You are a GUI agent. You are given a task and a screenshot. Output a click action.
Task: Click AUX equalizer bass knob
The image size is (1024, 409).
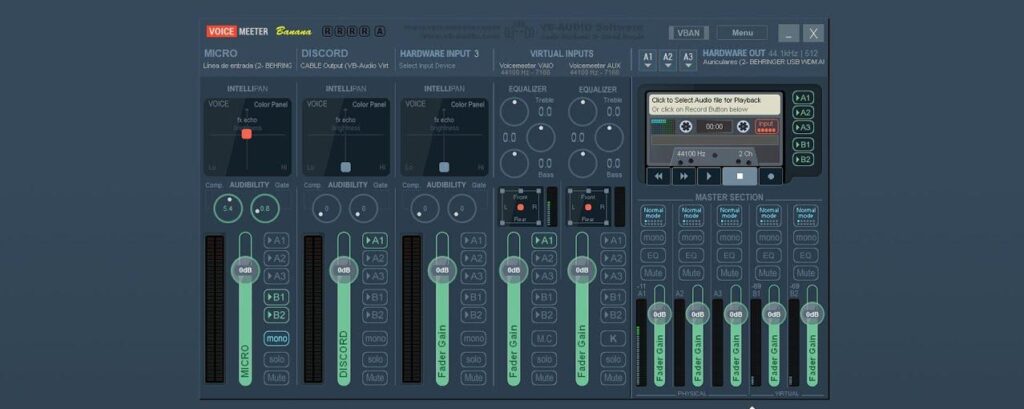click(583, 163)
